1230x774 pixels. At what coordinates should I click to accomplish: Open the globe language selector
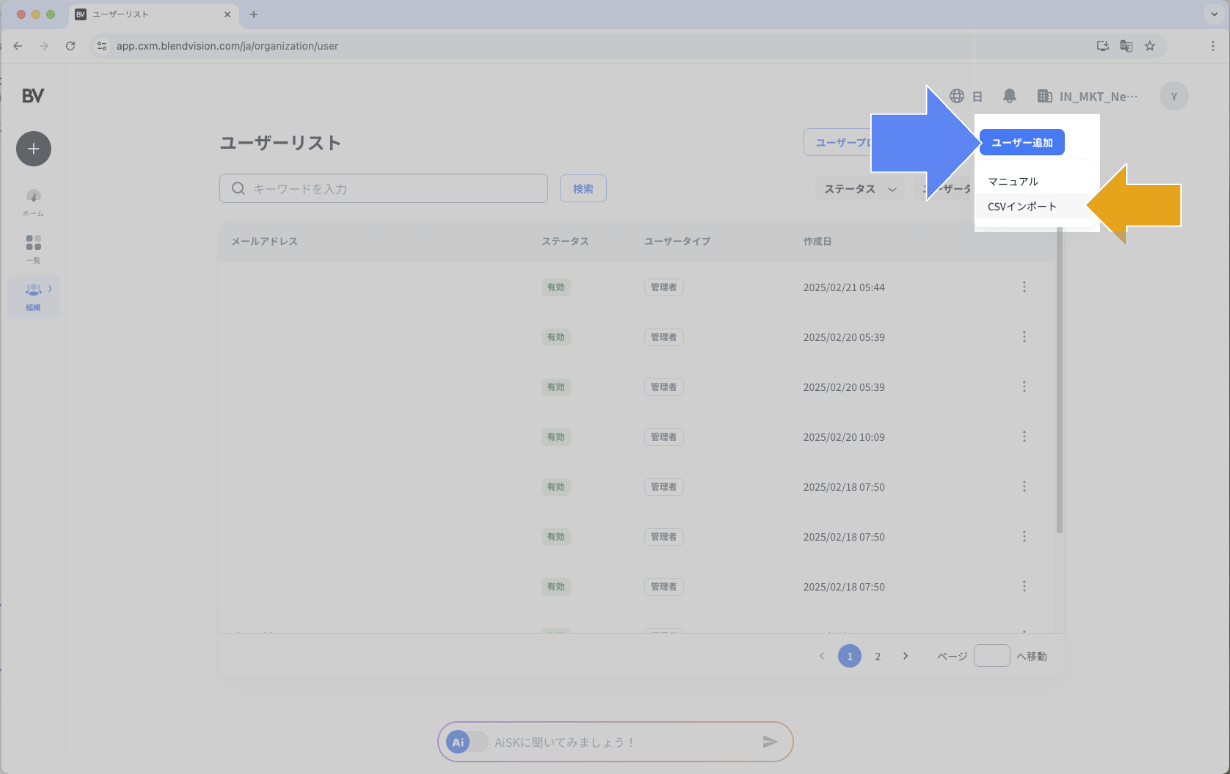tap(957, 96)
